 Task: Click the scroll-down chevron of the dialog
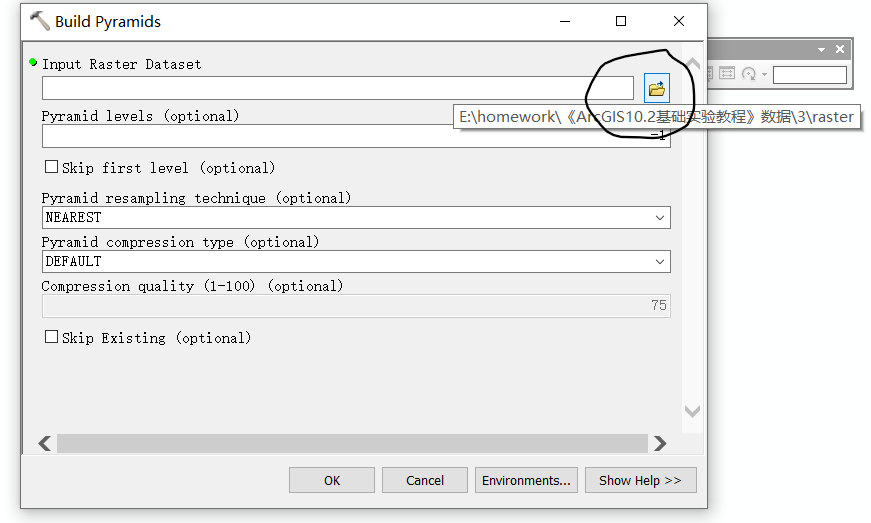pyautogui.click(x=692, y=411)
